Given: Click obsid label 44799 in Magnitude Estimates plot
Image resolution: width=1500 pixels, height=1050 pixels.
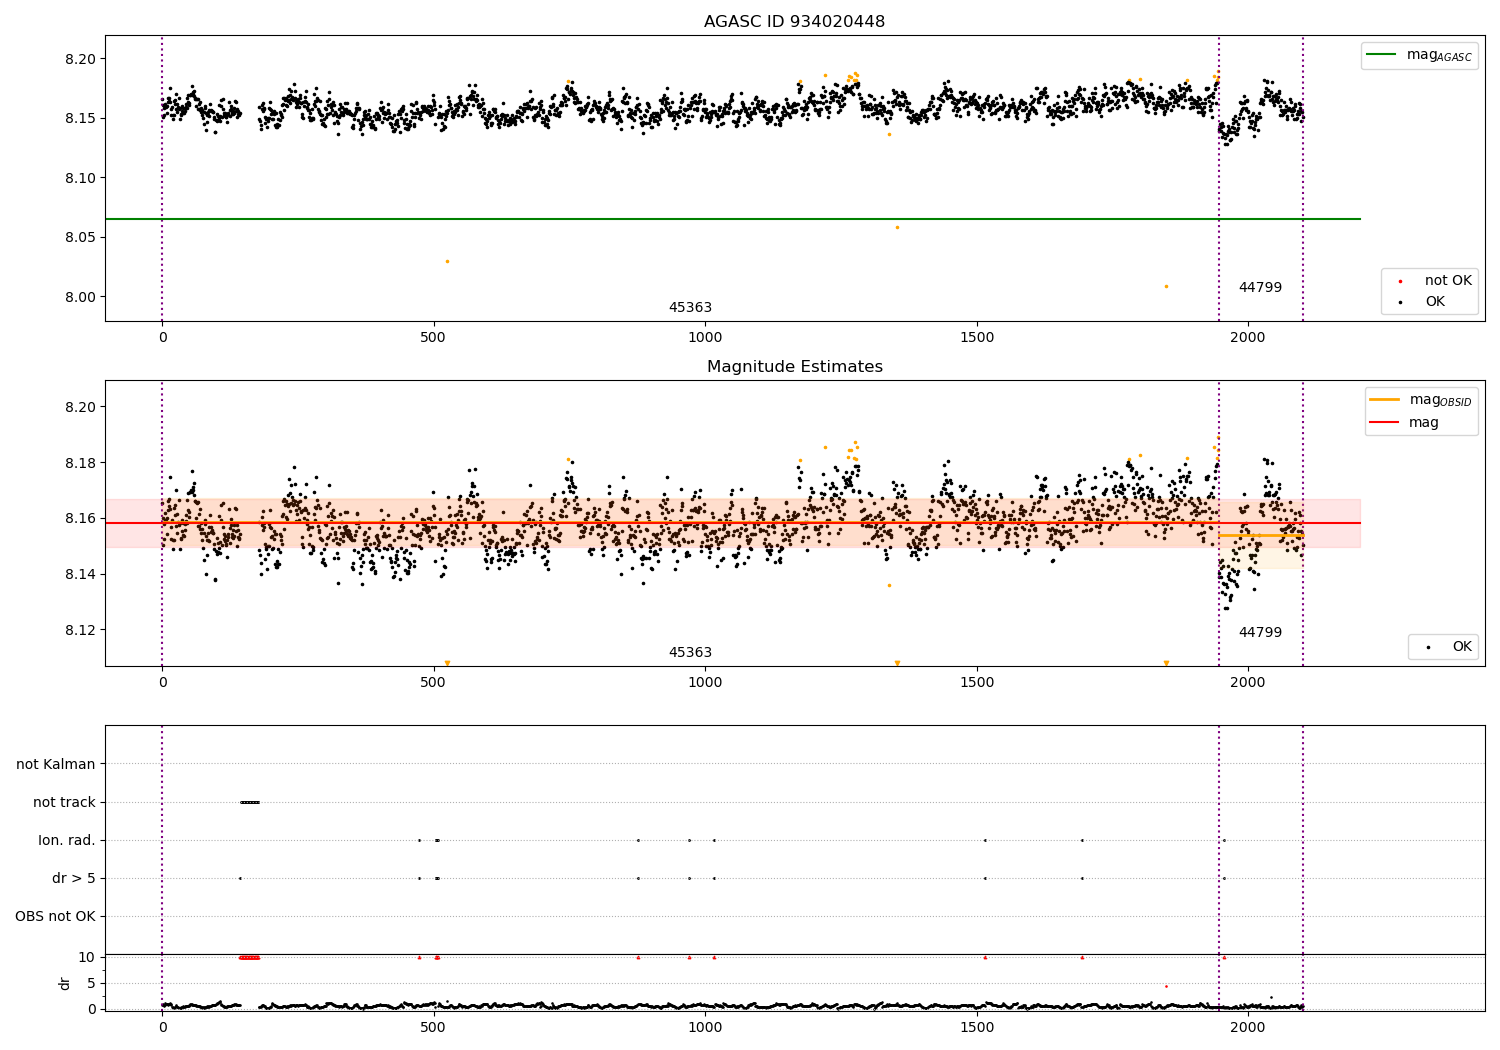Looking at the screenshot, I should (x=1260, y=633).
